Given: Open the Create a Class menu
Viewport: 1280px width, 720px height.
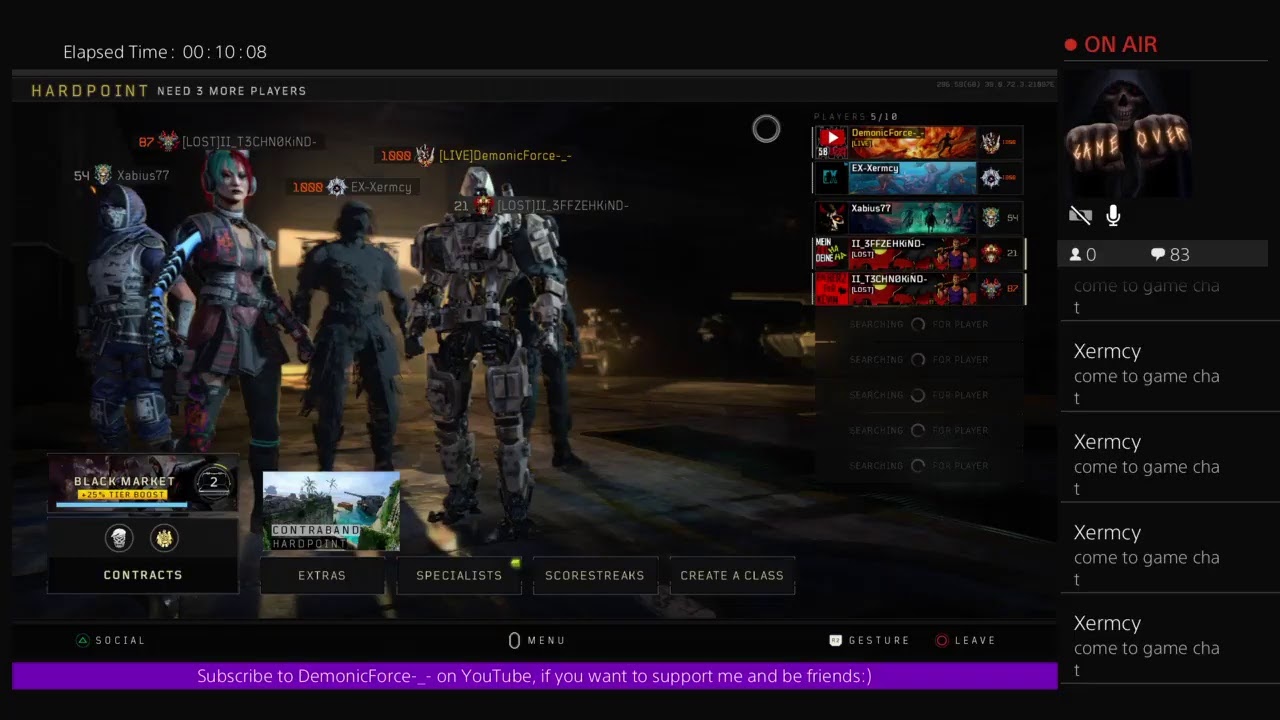Looking at the screenshot, I should pos(732,575).
